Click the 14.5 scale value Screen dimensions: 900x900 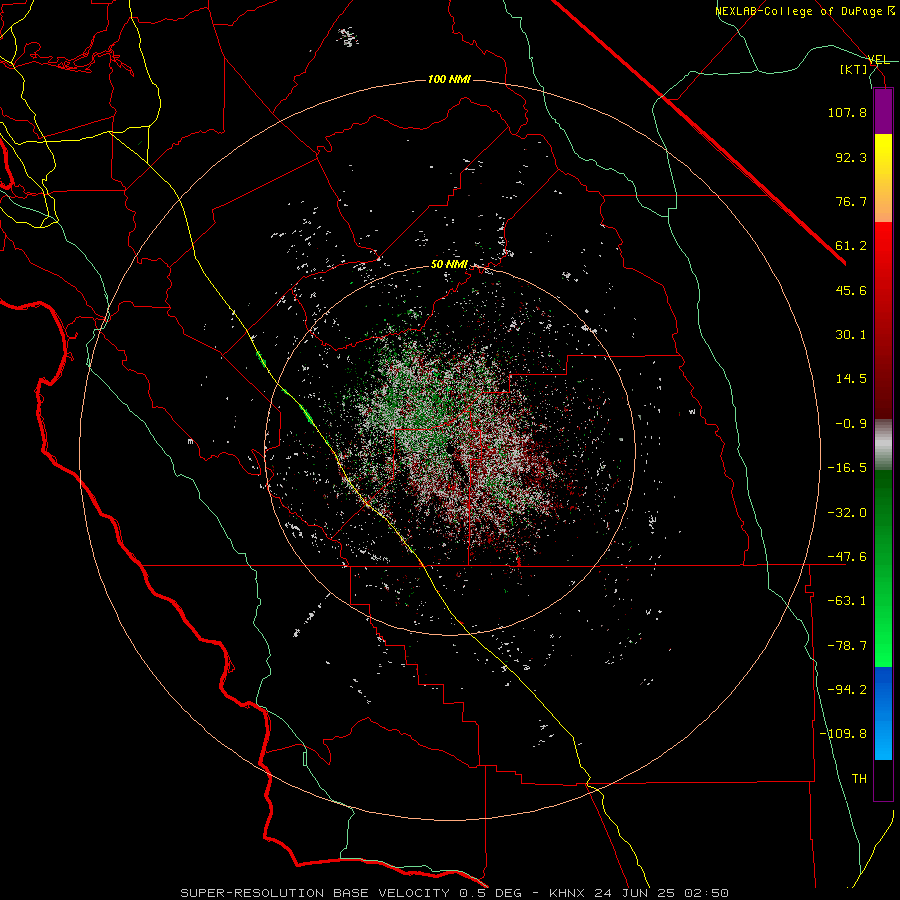point(851,379)
